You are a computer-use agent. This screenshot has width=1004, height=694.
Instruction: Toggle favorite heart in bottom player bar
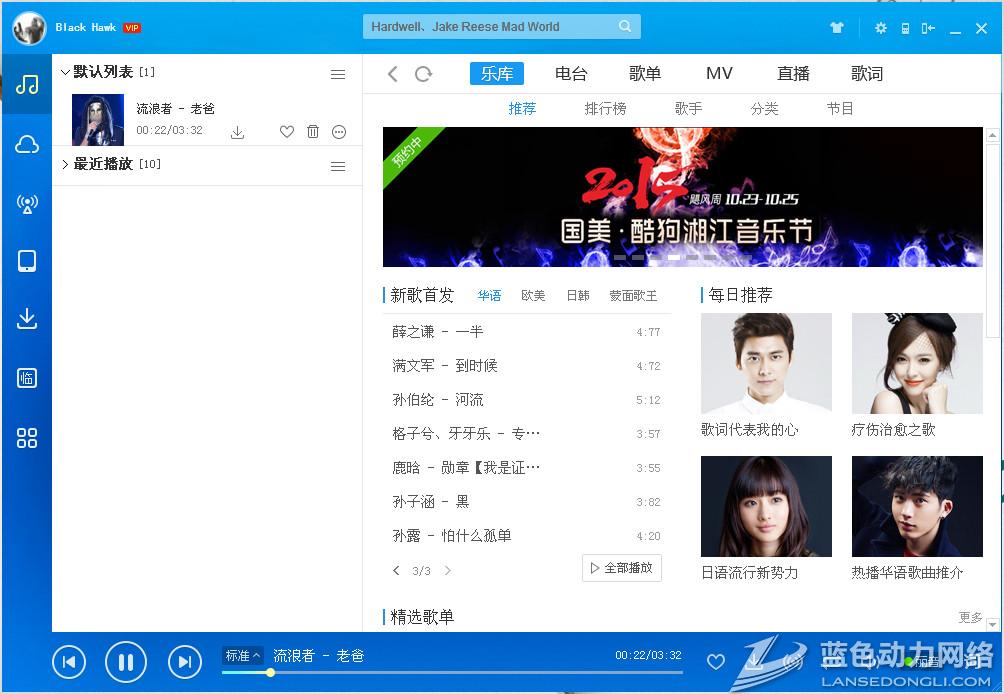(715, 661)
